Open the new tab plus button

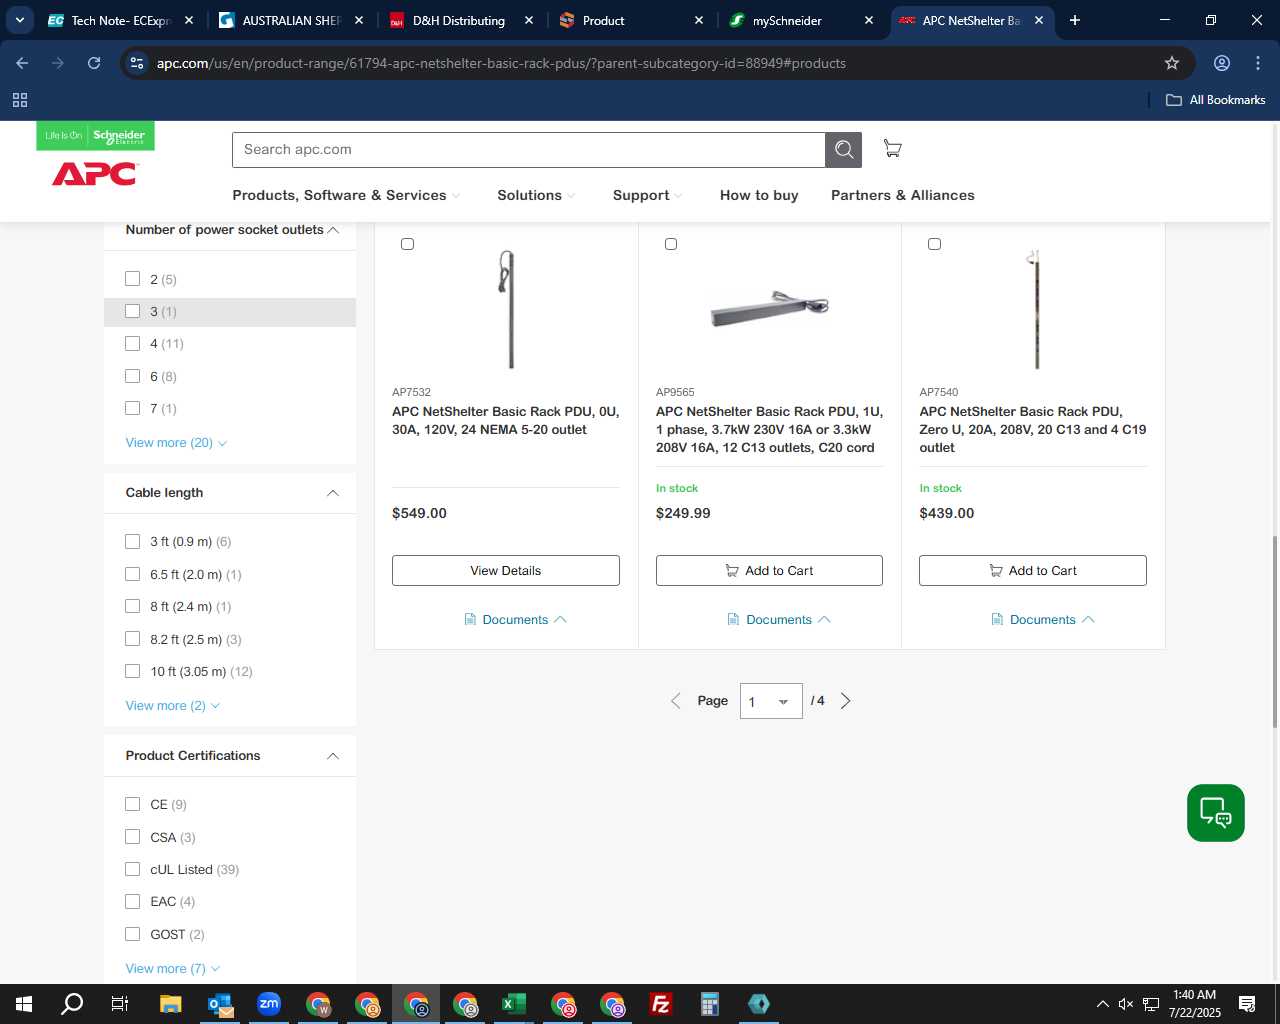click(x=1075, y=20)
